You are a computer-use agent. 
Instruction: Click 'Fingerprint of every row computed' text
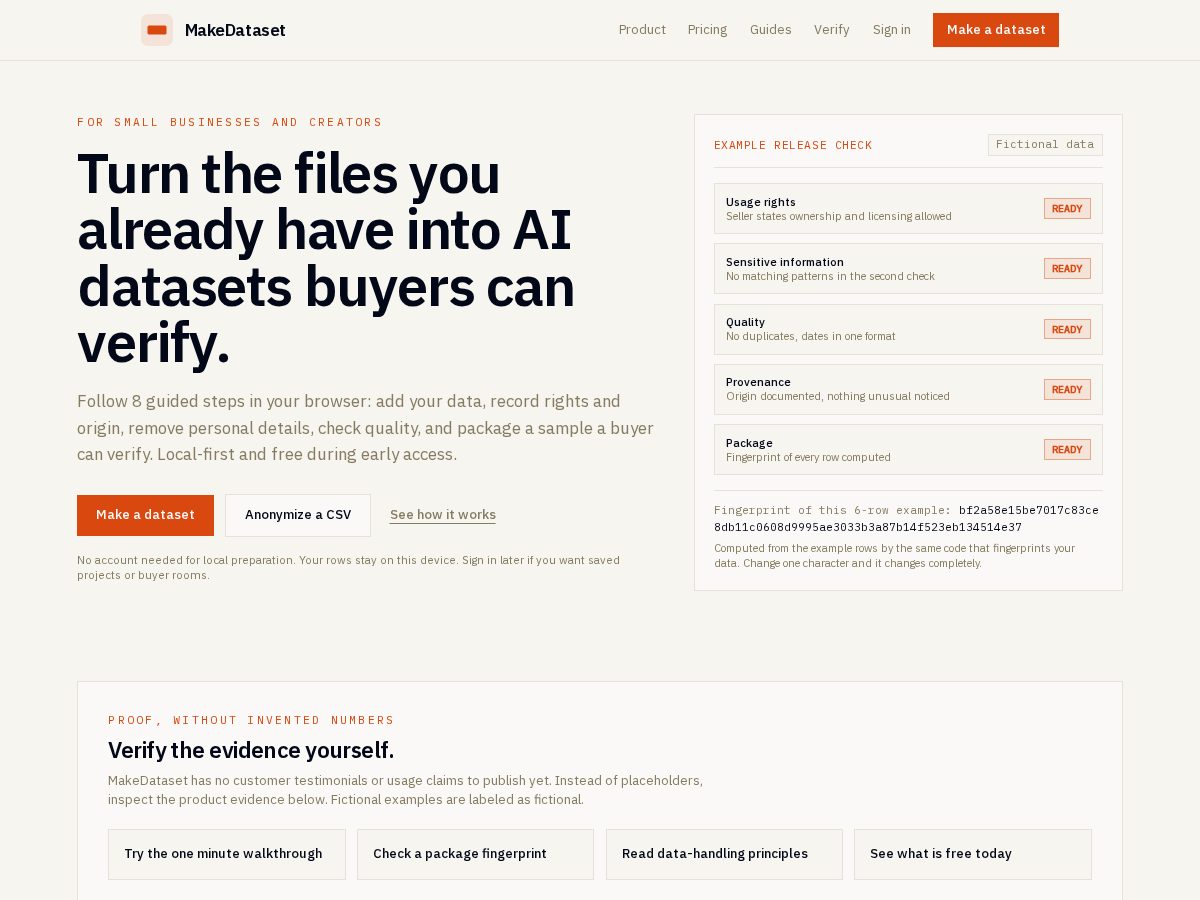[x=808, y=457]
